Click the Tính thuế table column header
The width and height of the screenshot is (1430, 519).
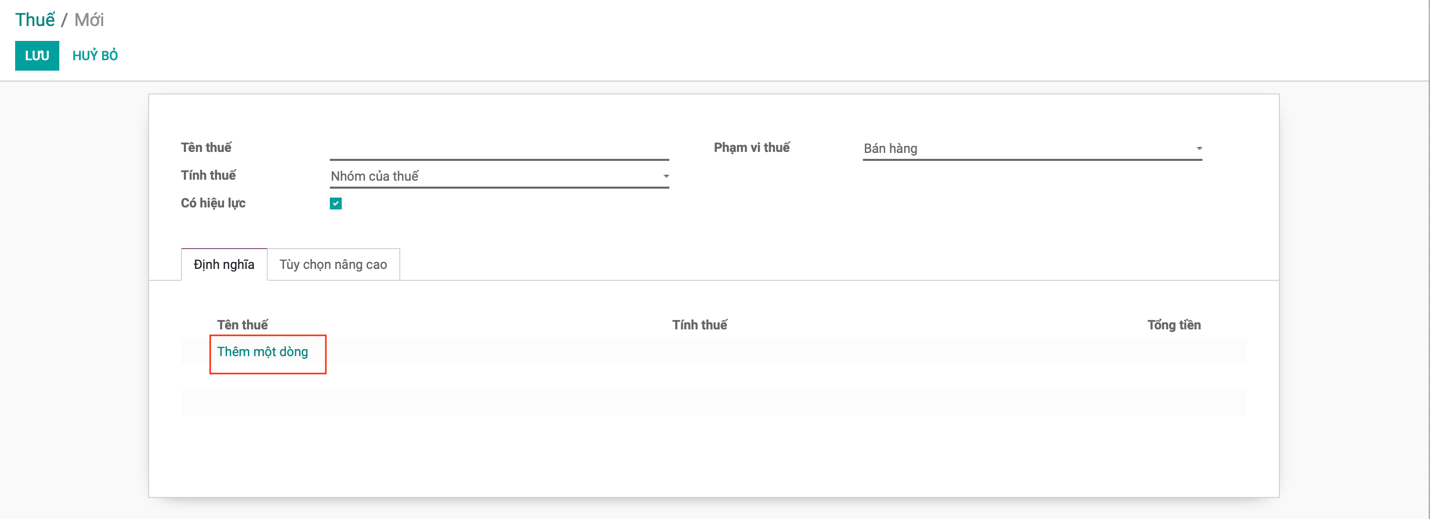[700, 325]
